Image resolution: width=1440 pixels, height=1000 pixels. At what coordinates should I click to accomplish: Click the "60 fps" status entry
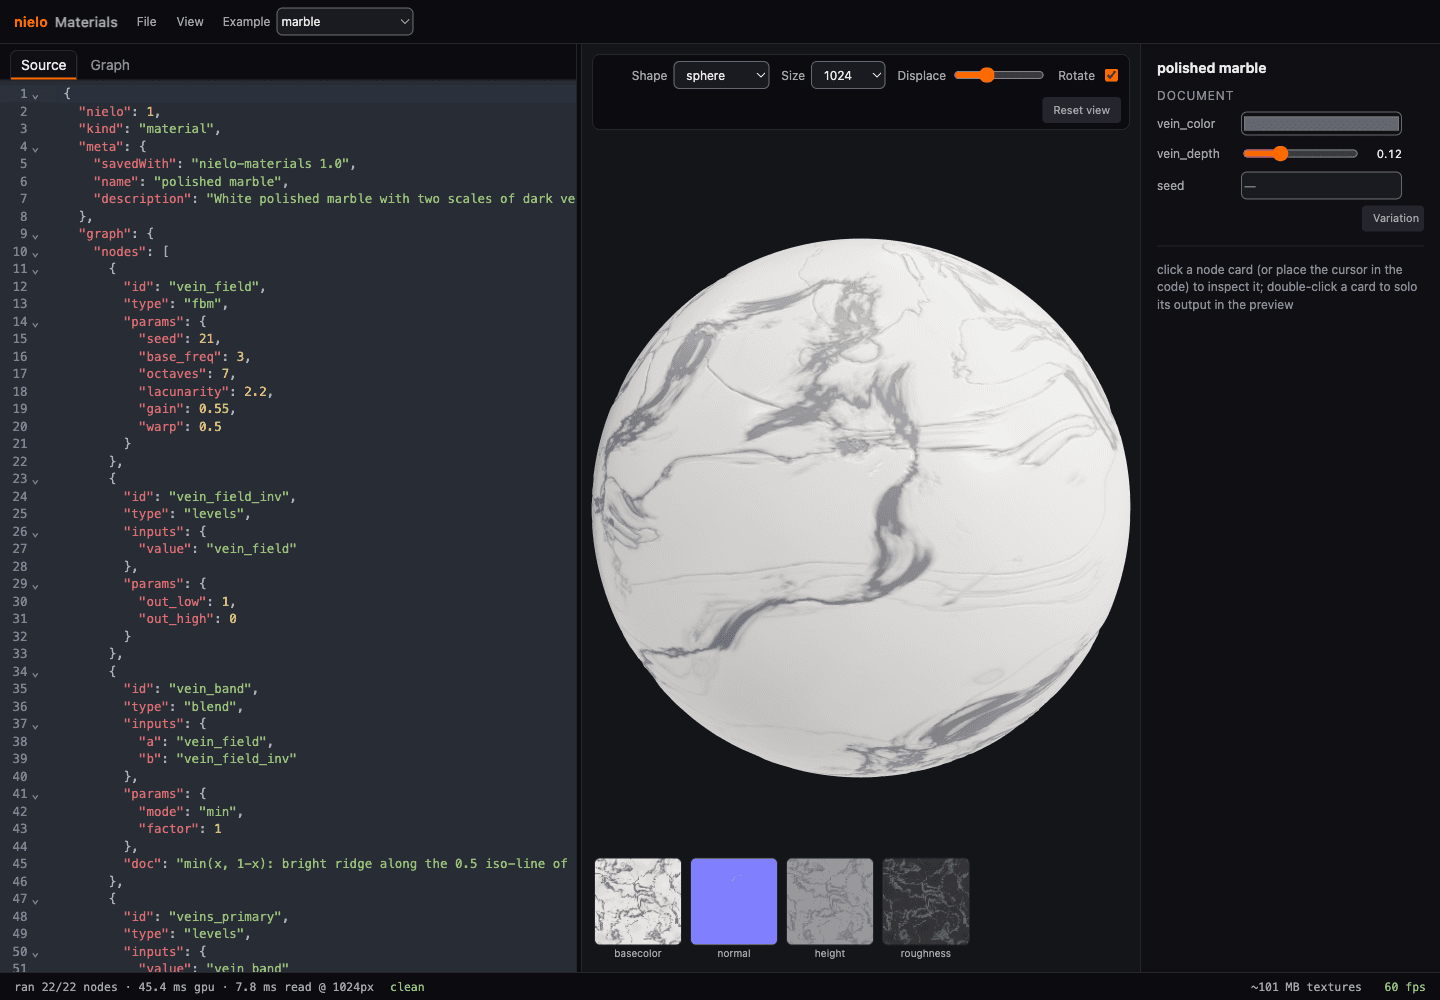pyautogui.click(x=1405, y=987)
